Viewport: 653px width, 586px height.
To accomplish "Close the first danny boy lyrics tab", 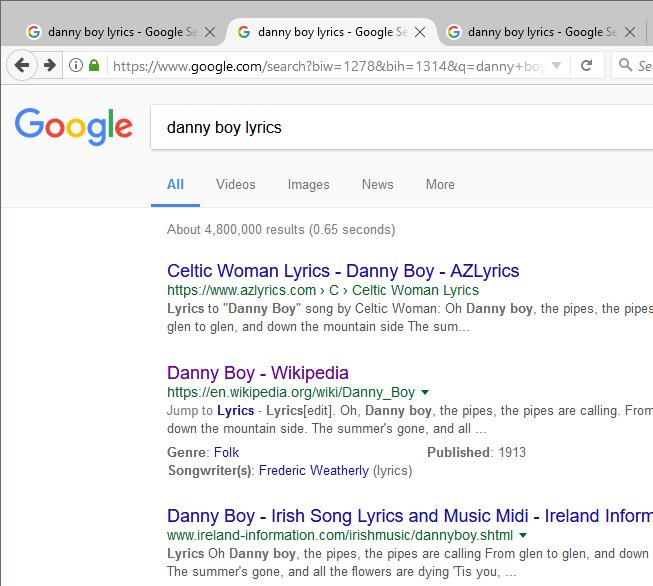I will 210,32.
